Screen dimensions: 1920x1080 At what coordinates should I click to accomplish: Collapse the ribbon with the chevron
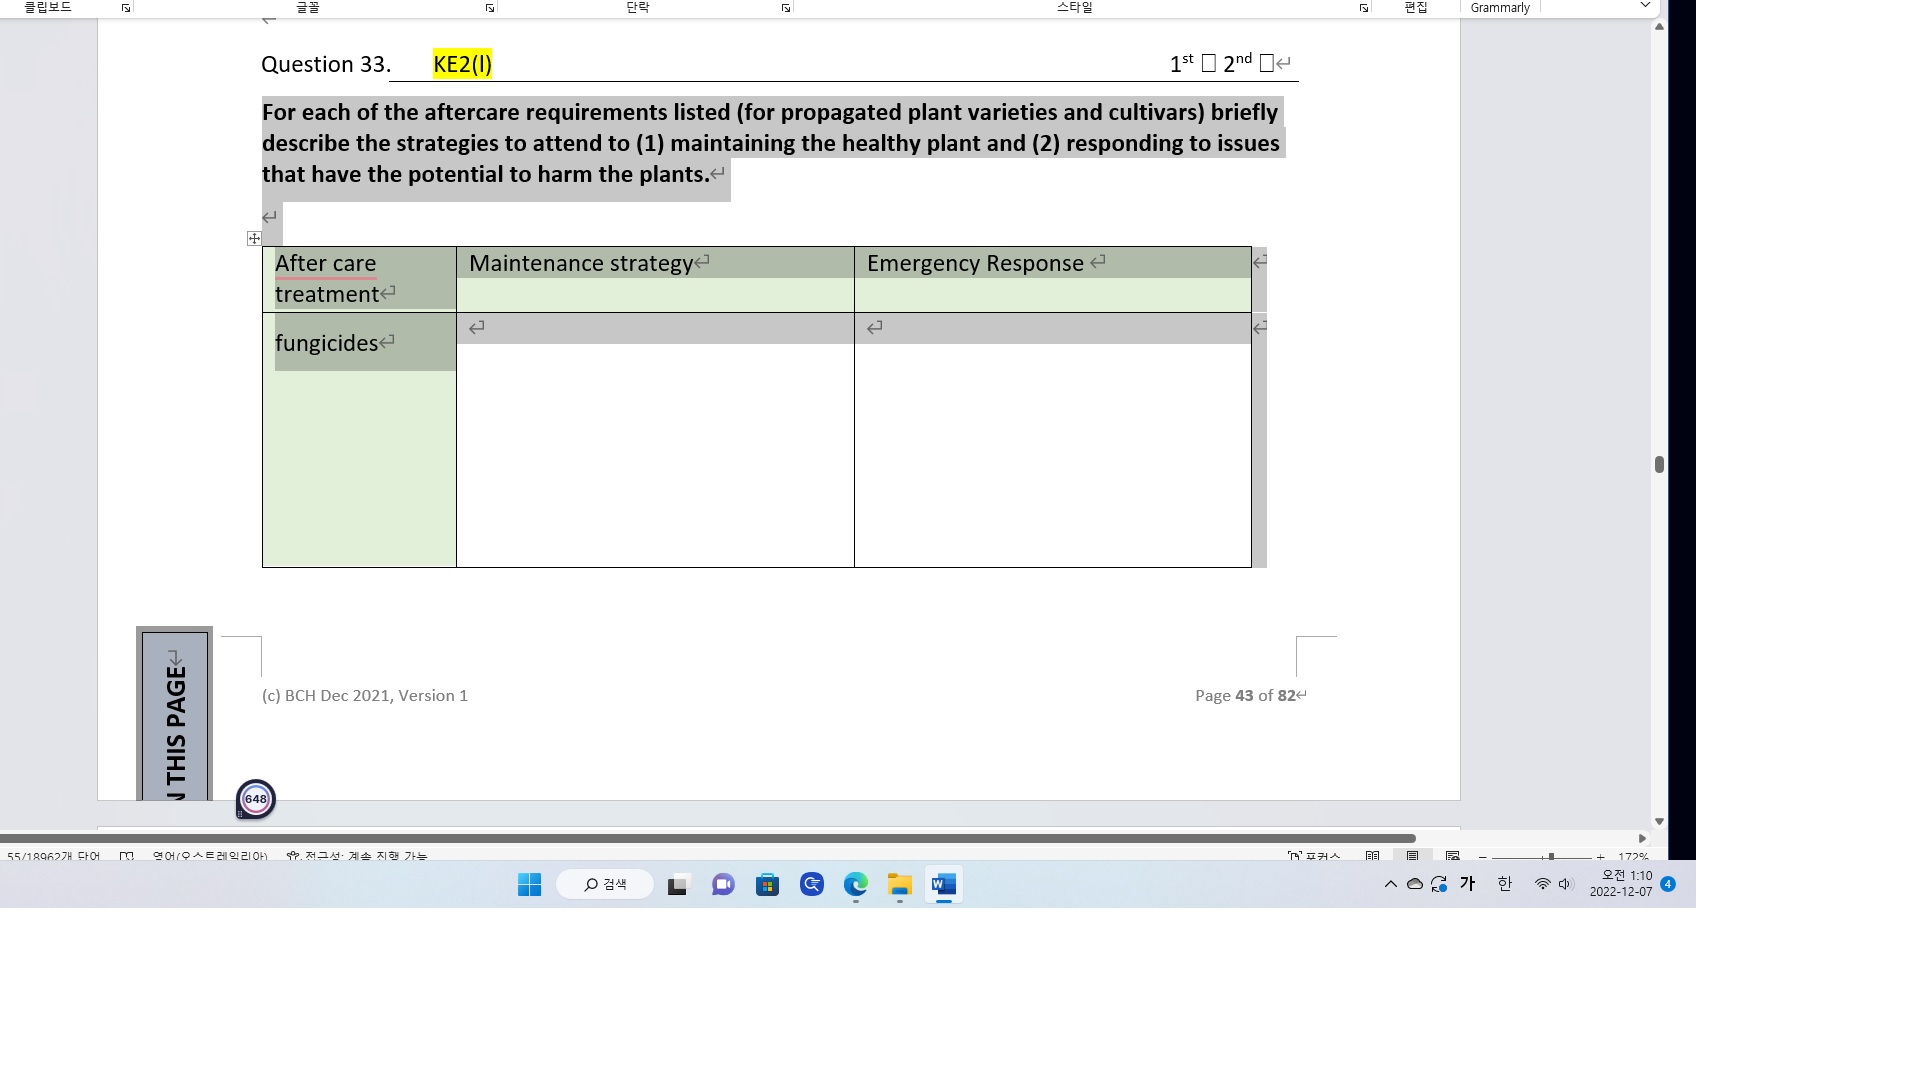(1643, 6)
